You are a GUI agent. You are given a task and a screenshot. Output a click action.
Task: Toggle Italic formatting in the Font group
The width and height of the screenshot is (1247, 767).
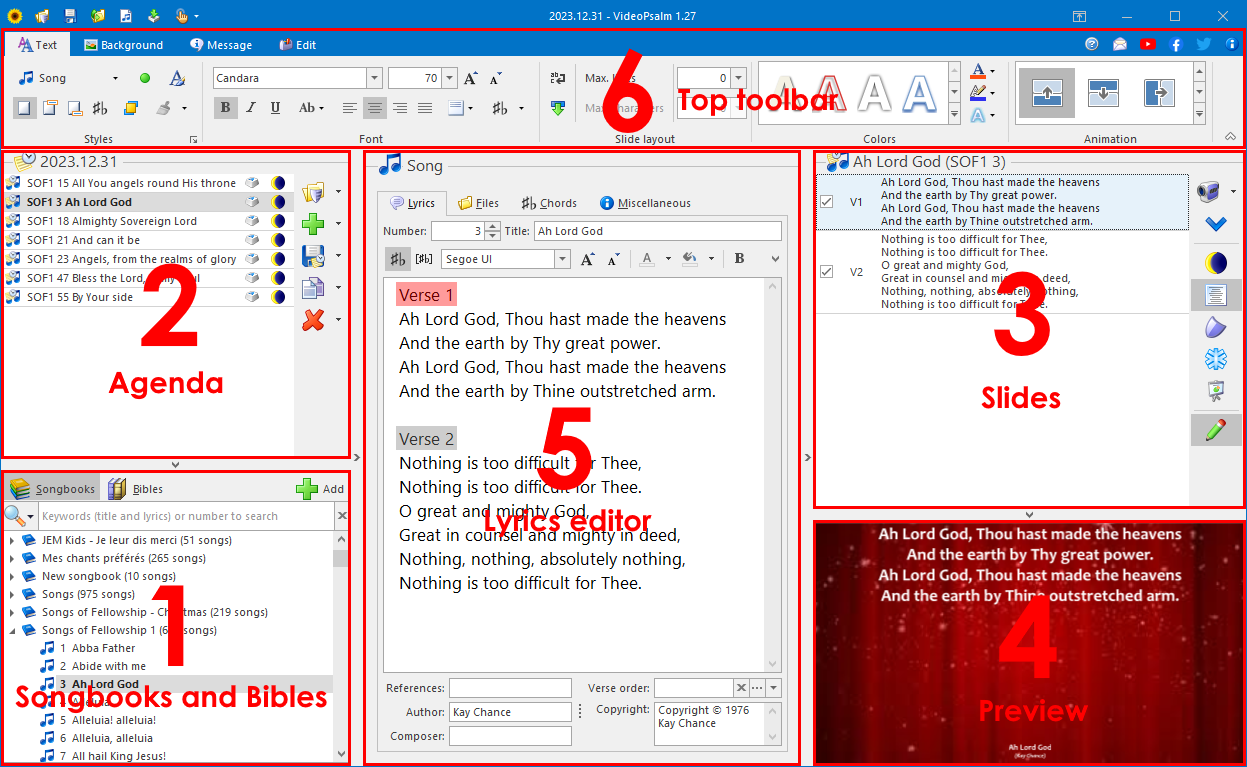pyautogui.click(x=250, y=107)
